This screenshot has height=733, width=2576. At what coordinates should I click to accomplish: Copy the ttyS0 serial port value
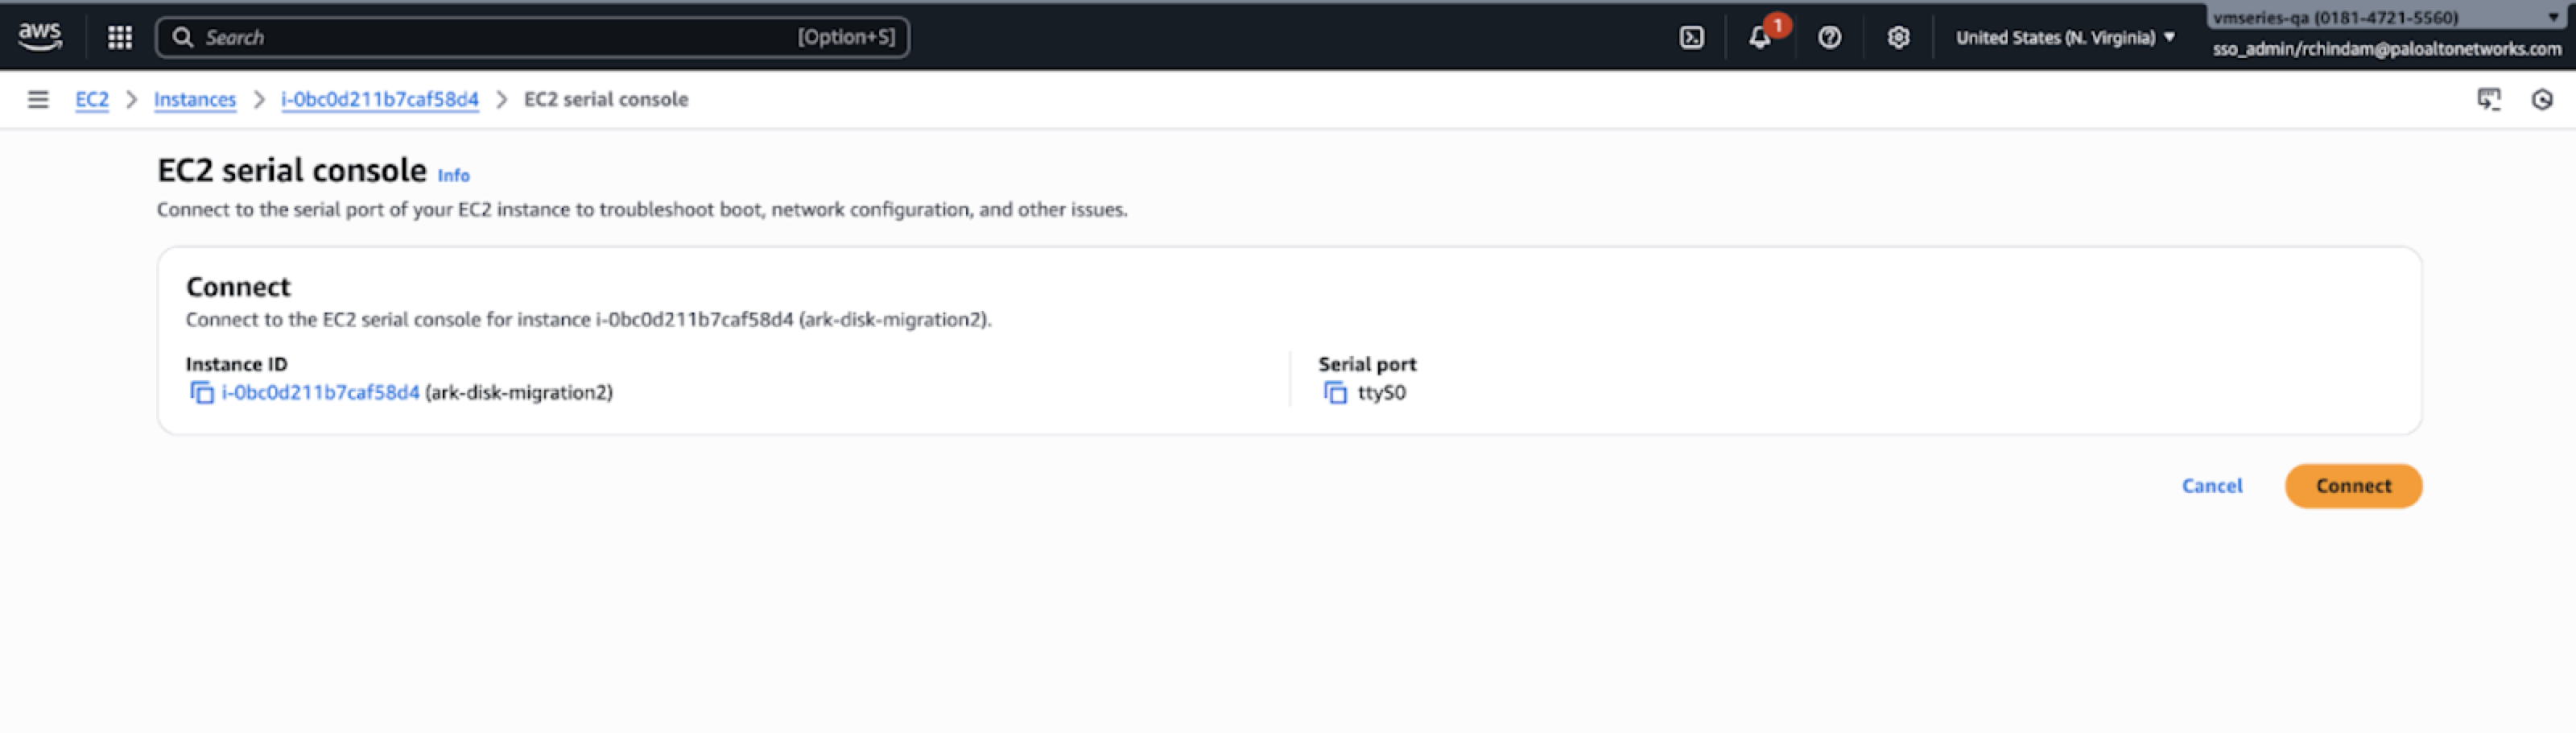coord(1335,393)
